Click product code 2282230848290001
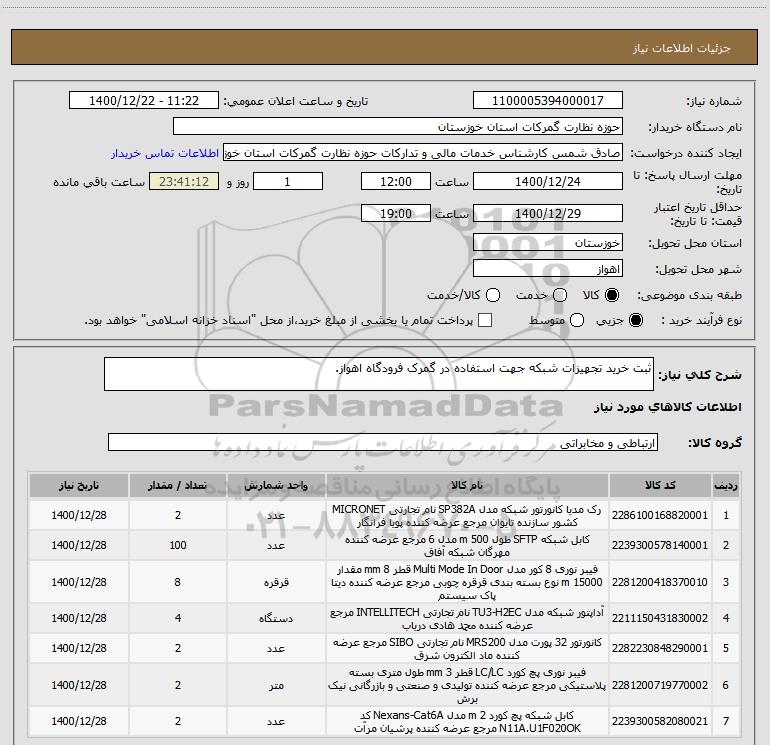770x745 pixels. pos(660,648)
